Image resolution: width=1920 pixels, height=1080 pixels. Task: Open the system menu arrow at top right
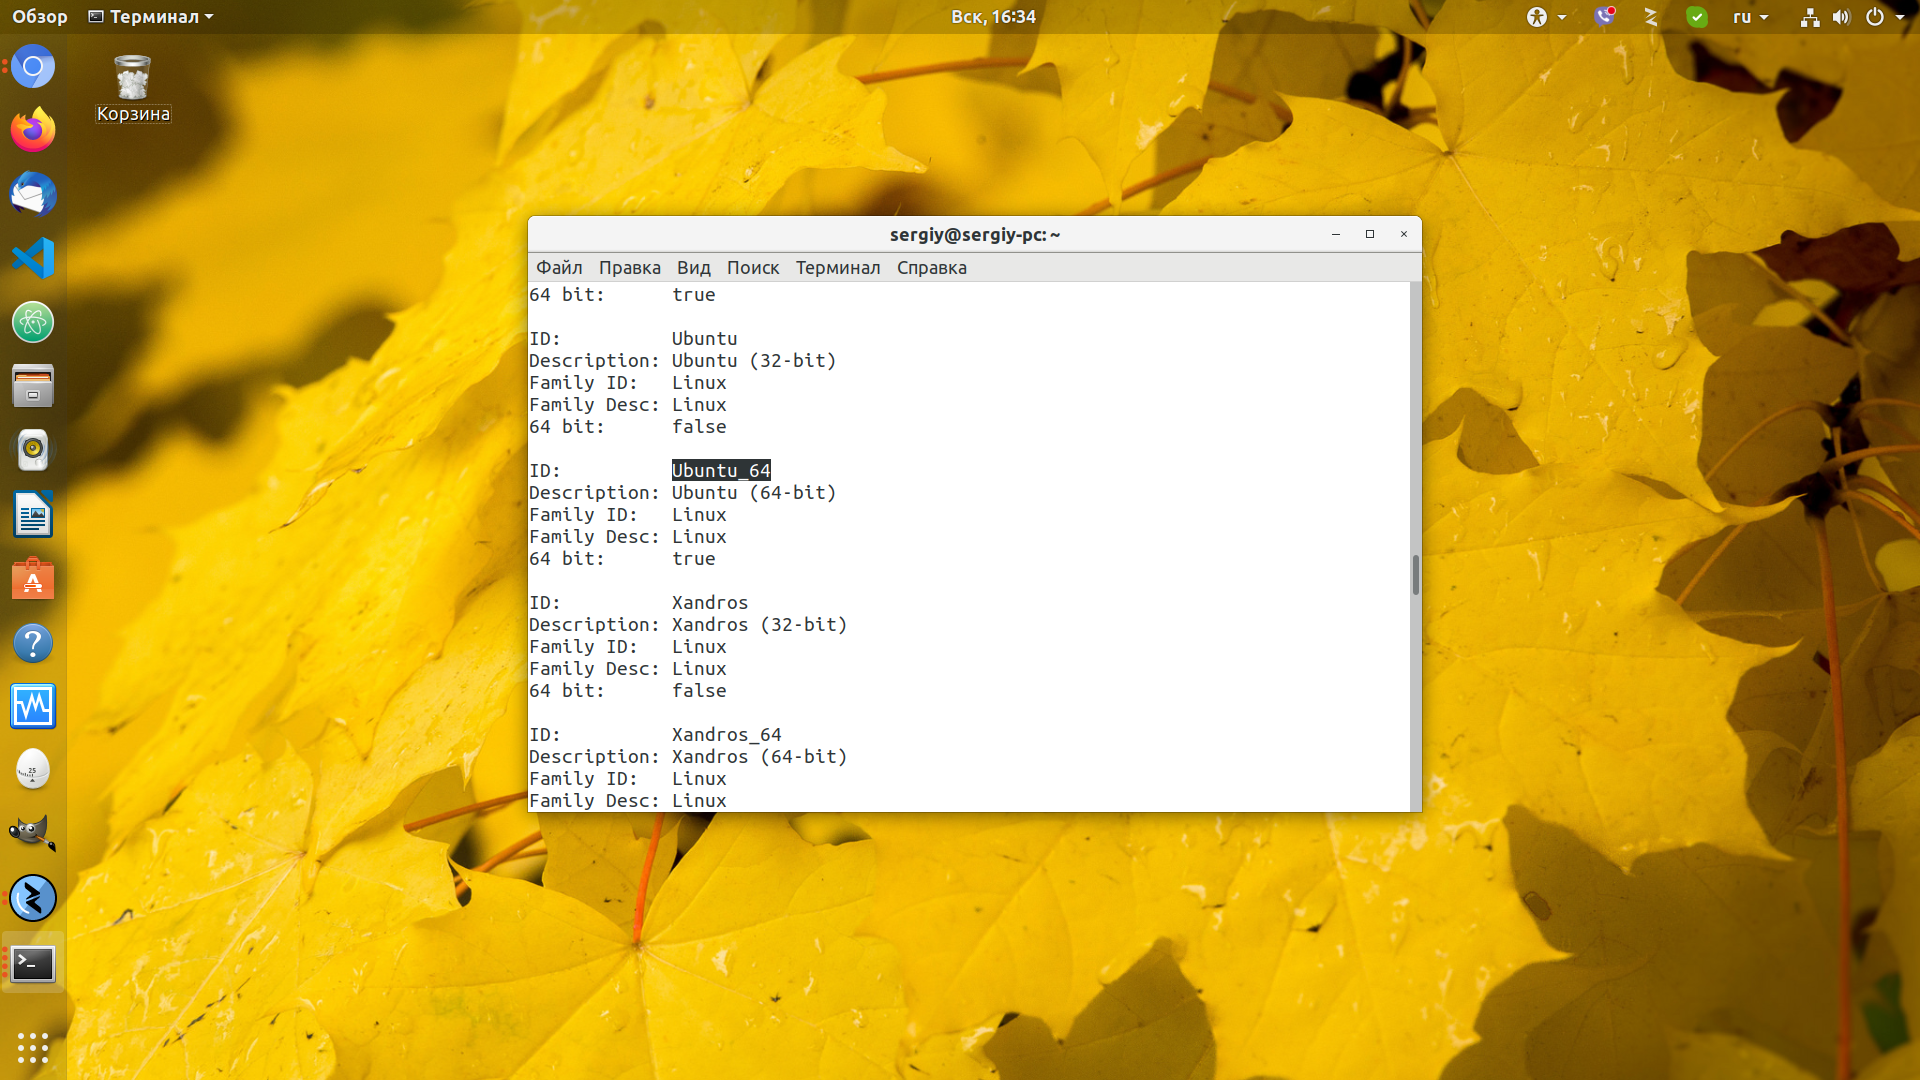point(1900,16)
